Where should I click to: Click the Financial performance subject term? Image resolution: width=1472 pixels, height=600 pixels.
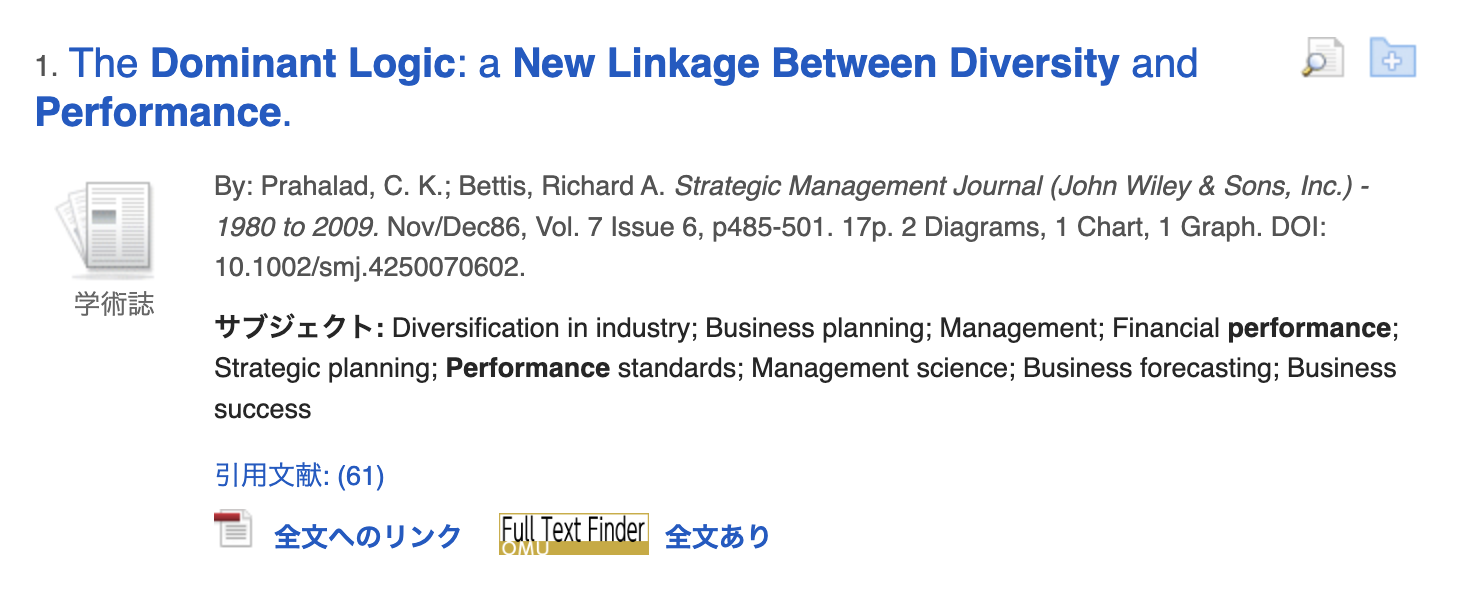coord(1250,328)
